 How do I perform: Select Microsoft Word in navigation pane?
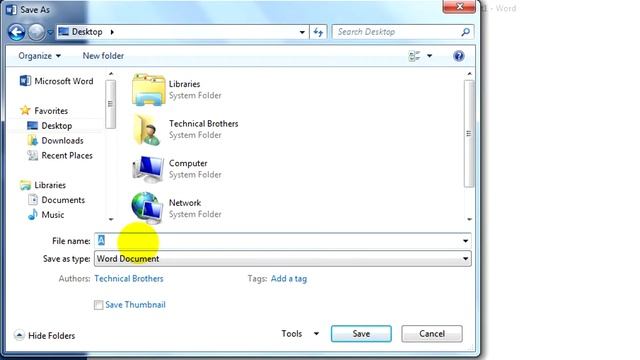pyautogui.click(x=57, y=81)
